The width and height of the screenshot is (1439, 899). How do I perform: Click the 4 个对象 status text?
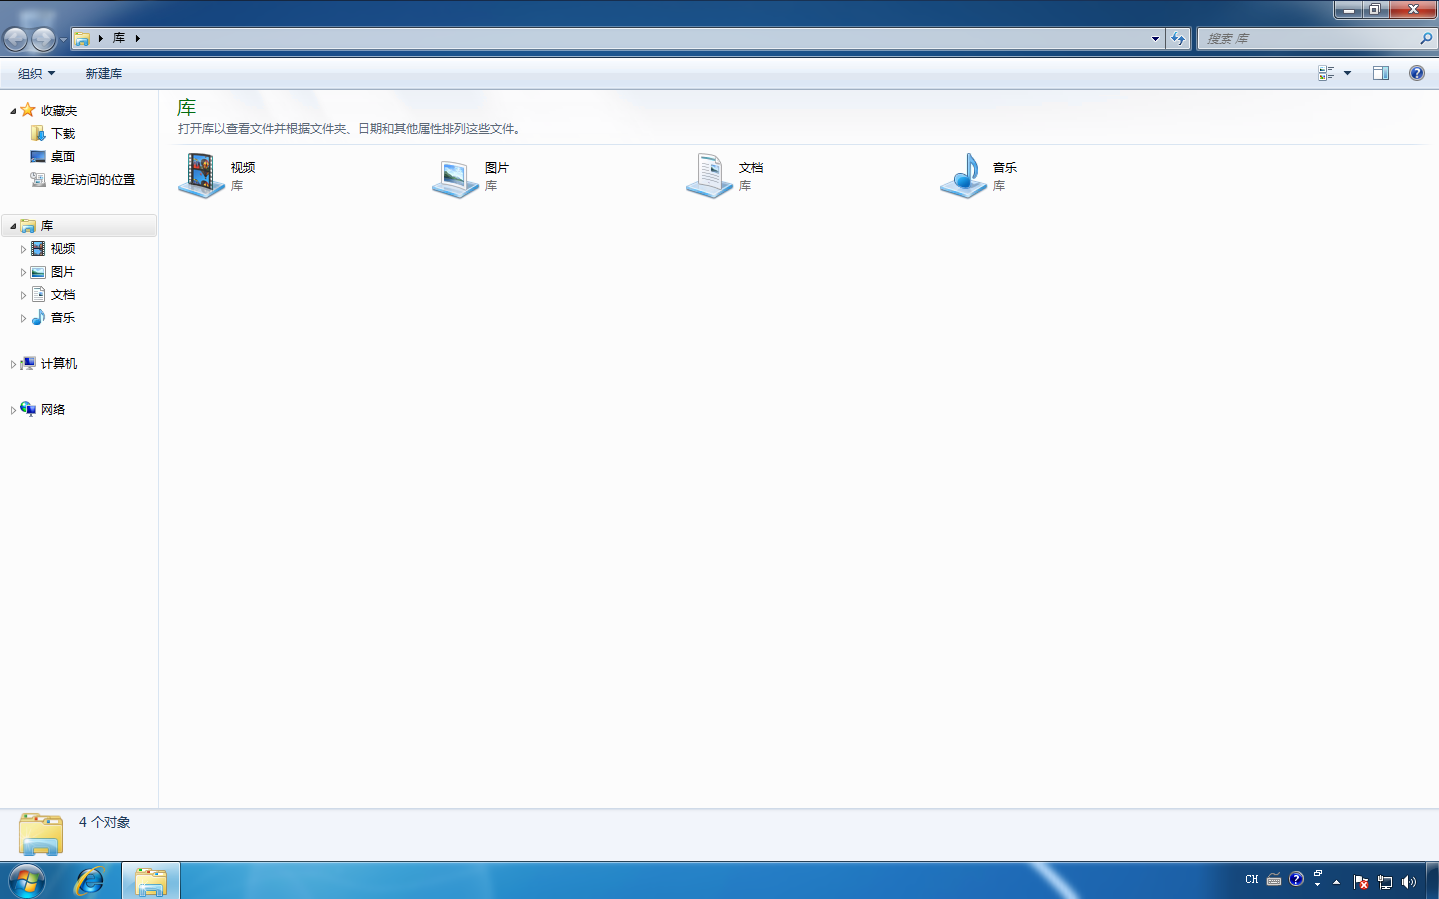click(105, 823)
